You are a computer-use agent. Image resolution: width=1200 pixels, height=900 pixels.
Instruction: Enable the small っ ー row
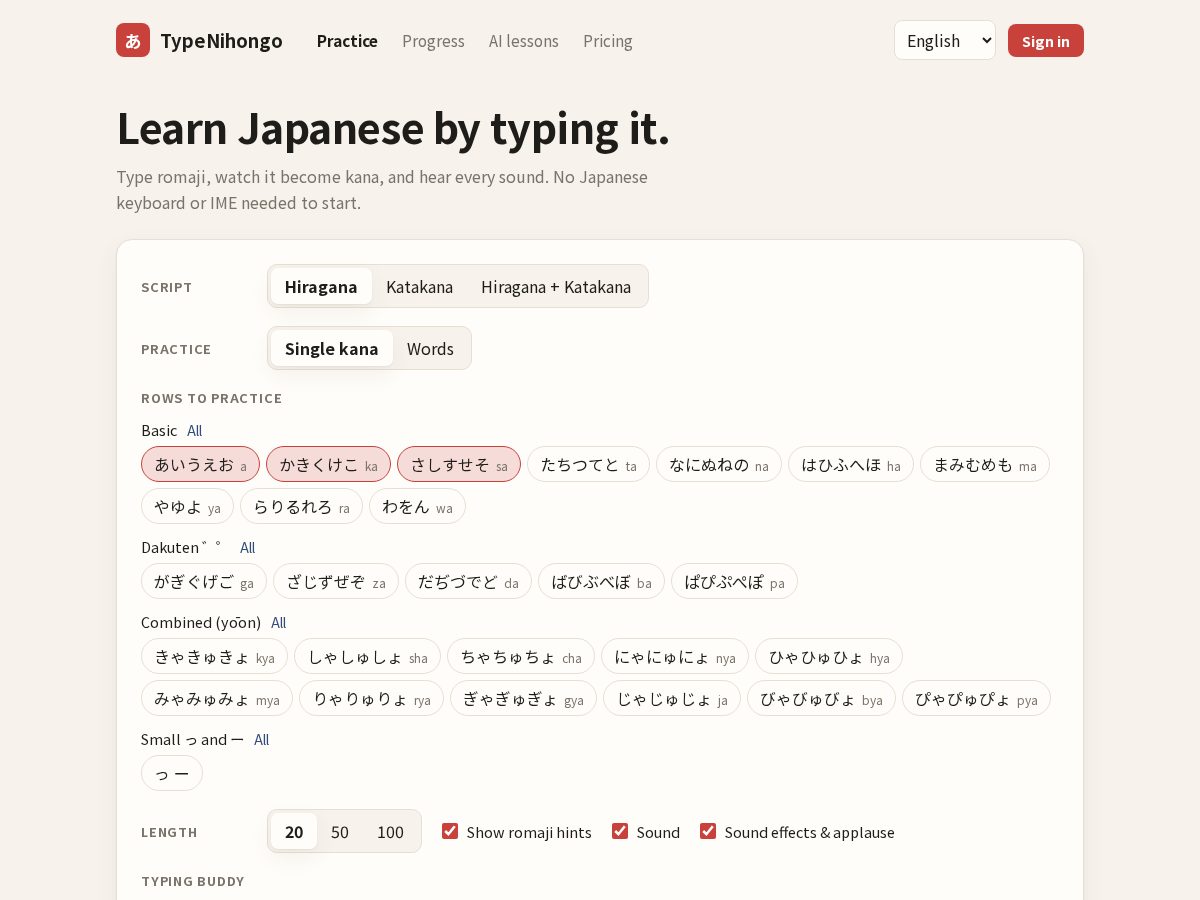pos(172,773)
